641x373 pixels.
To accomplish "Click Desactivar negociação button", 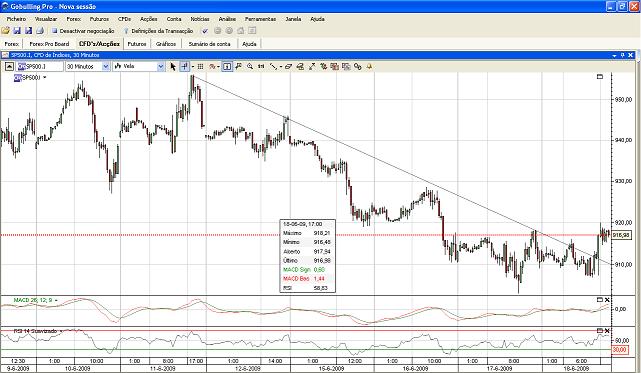I will [x=83, y=31].
